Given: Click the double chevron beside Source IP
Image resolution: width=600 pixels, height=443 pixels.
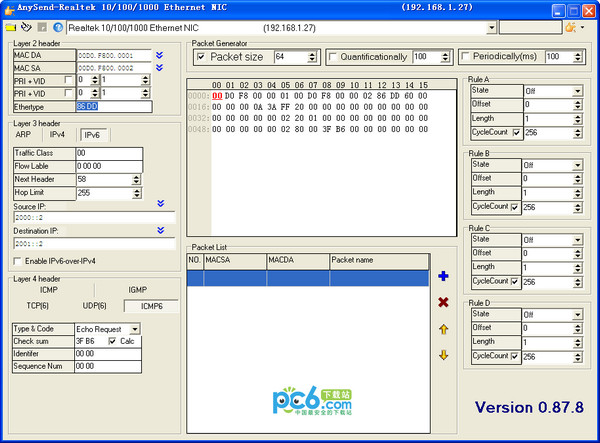Looking at the screenshot, I should point(161,204).
